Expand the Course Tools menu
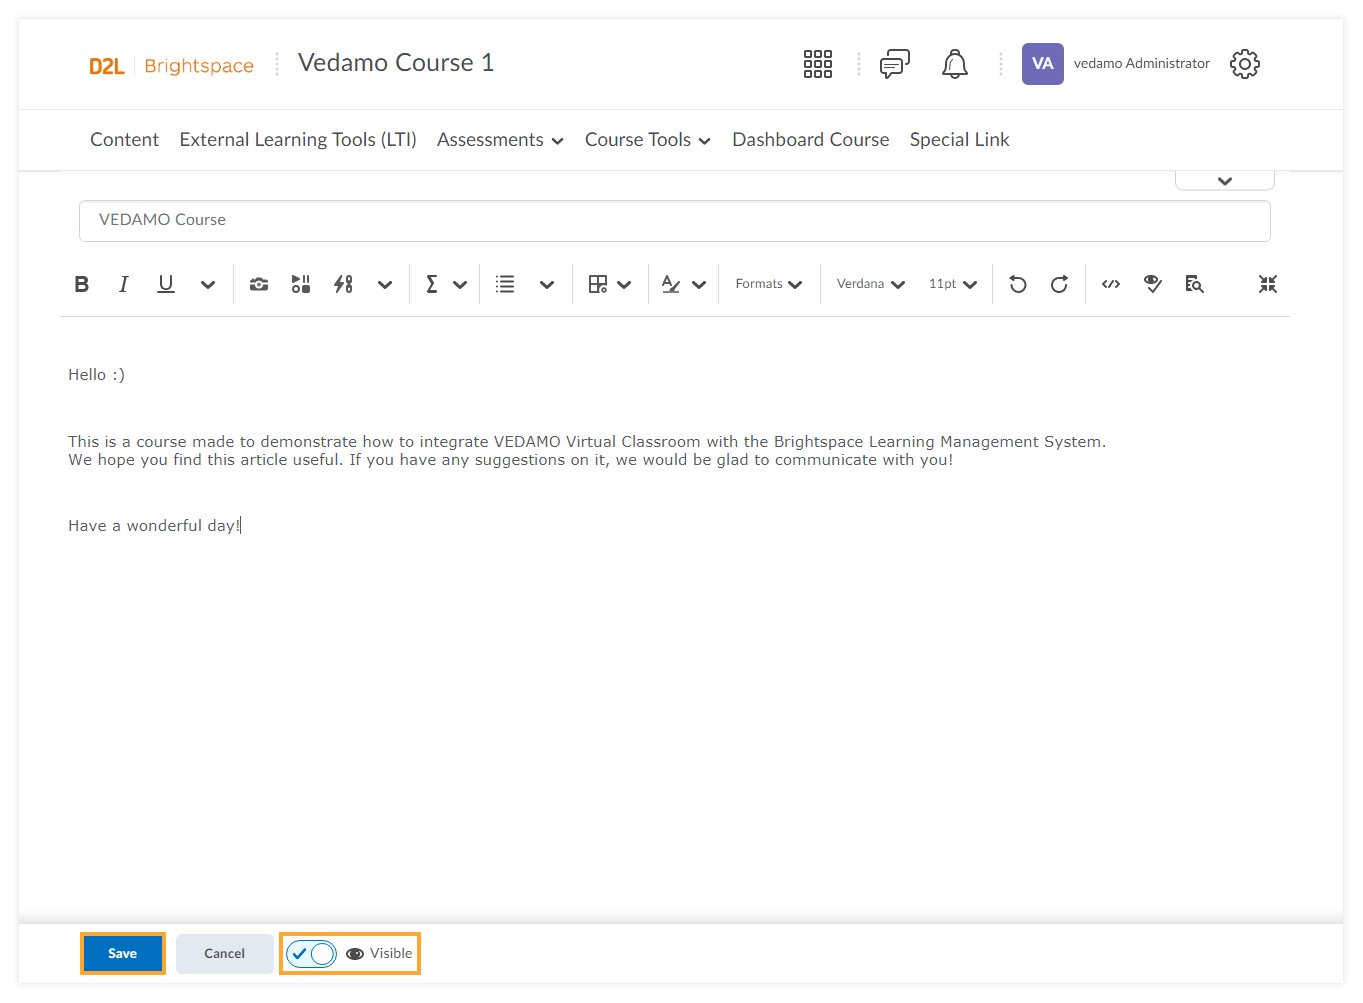 pyautogui.click(x=648, y=140)
